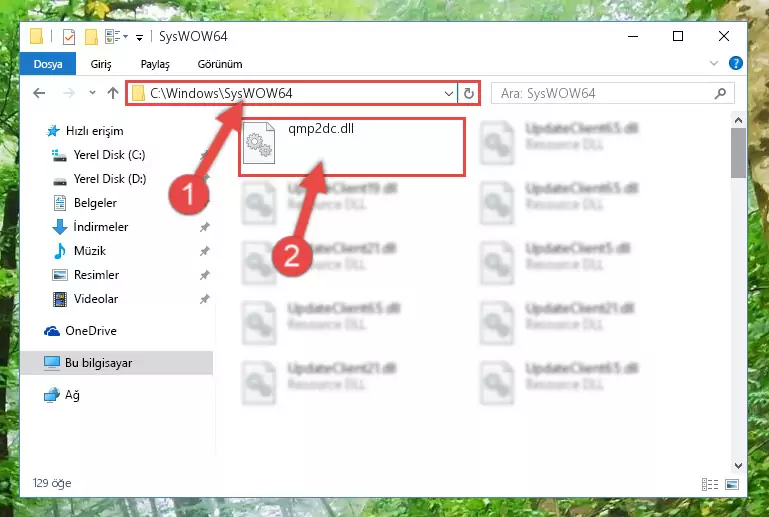Open the Customize Quick Access Toolbar dropdown
This screenshot has height=517, width=769.
click(139, 37)
